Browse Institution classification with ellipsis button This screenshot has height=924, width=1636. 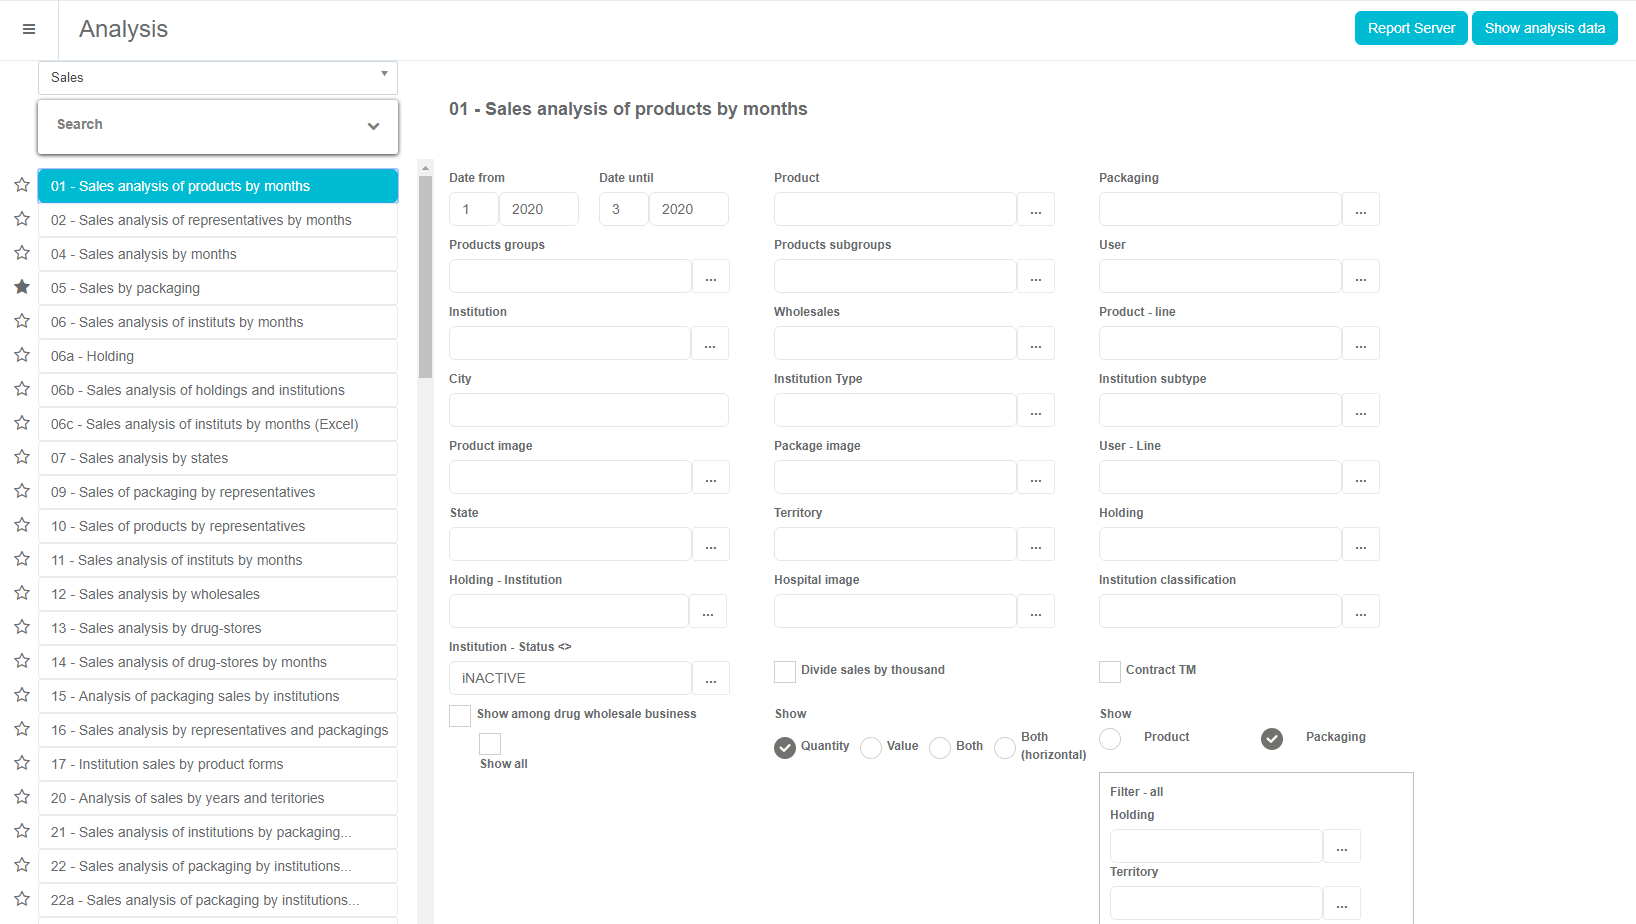click(1360, 612)
